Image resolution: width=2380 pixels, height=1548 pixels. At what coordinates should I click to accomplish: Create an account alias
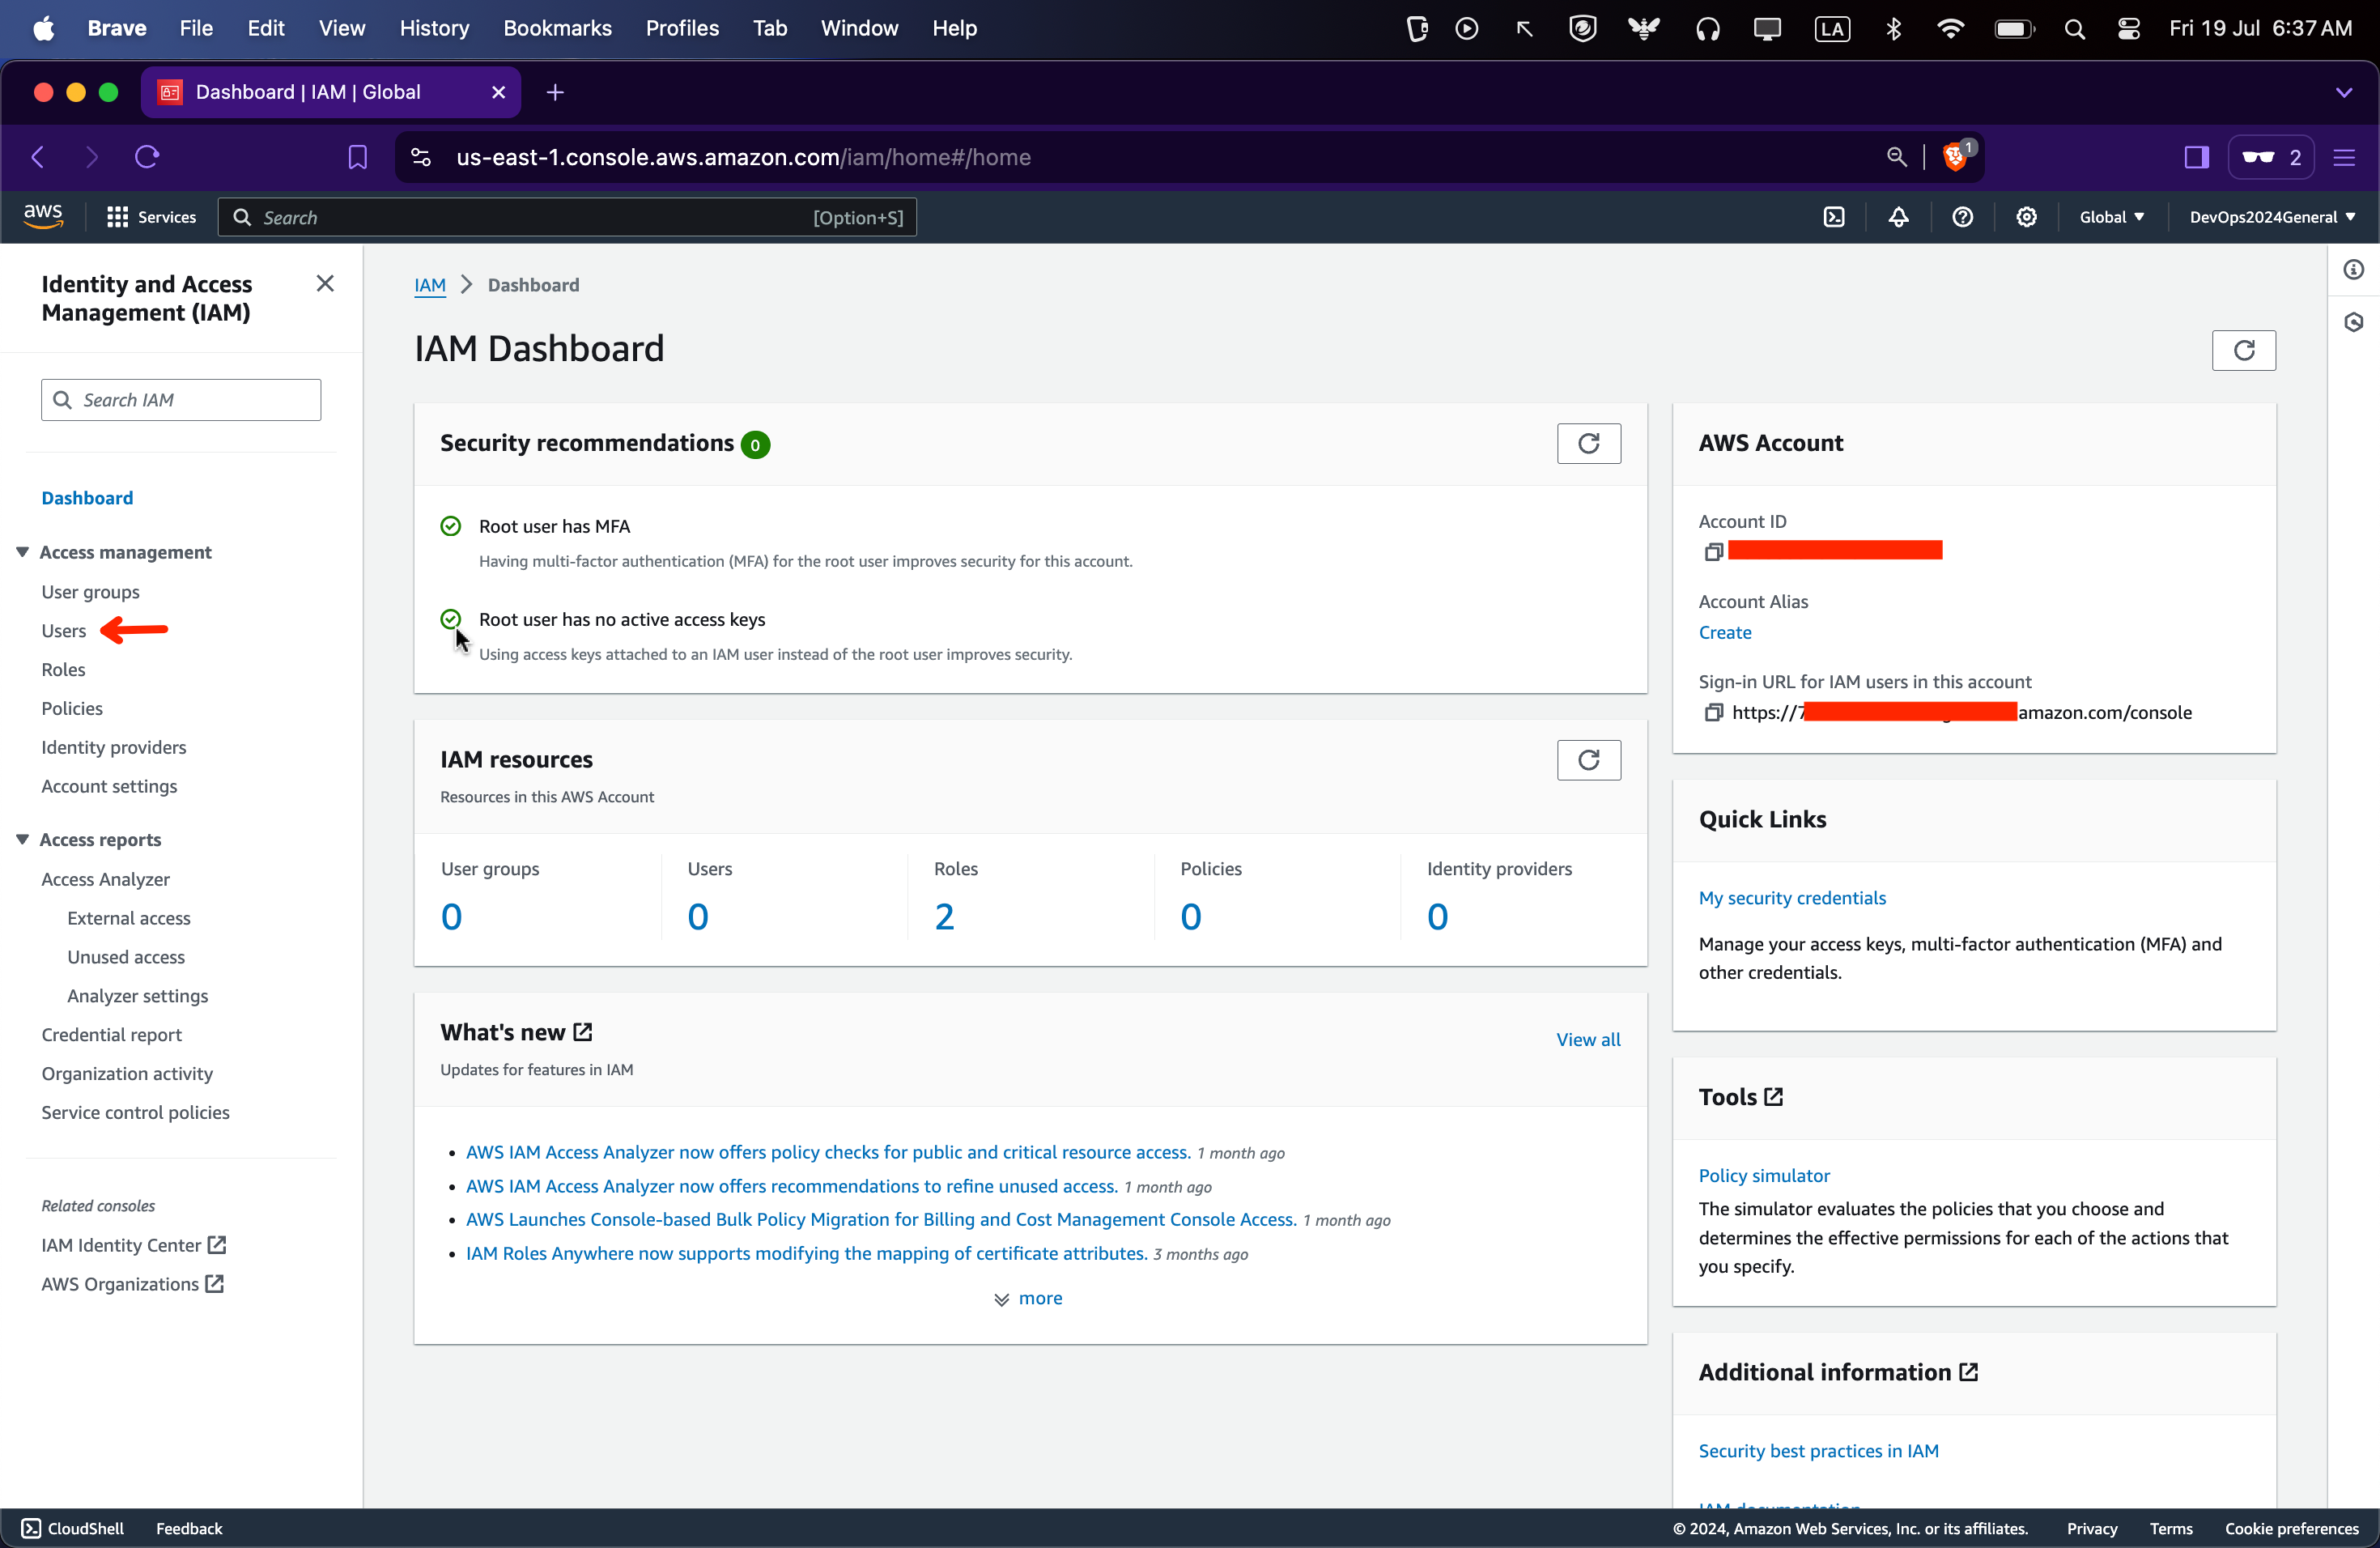1725,632
